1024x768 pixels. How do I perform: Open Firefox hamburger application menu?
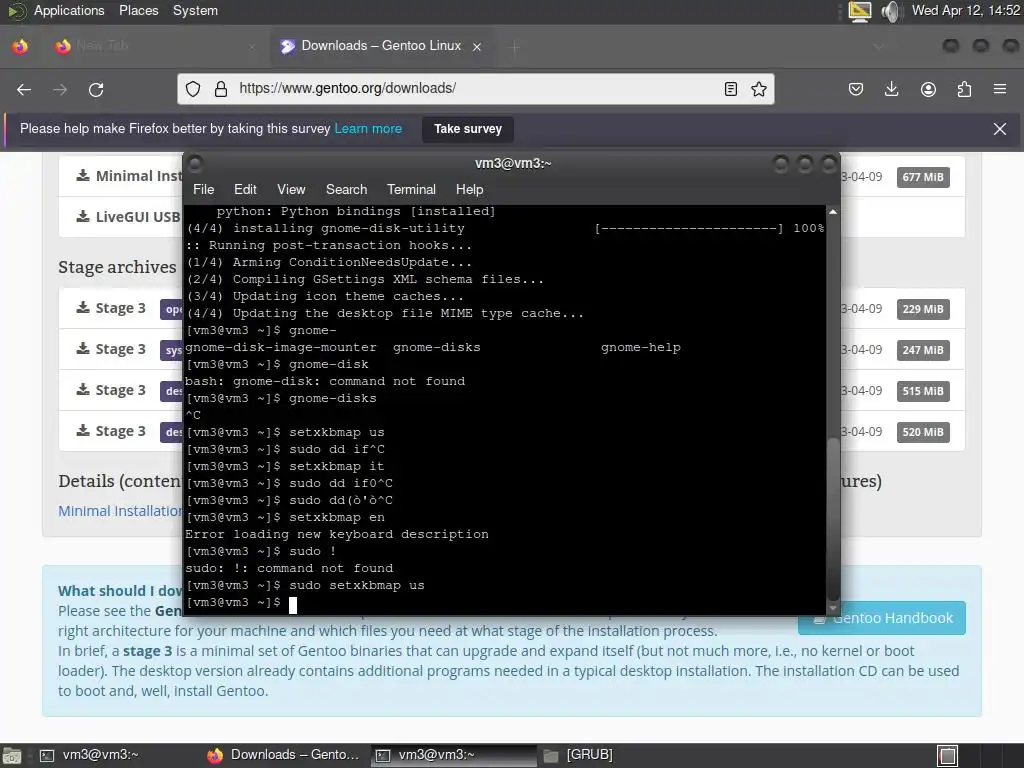1000,89
